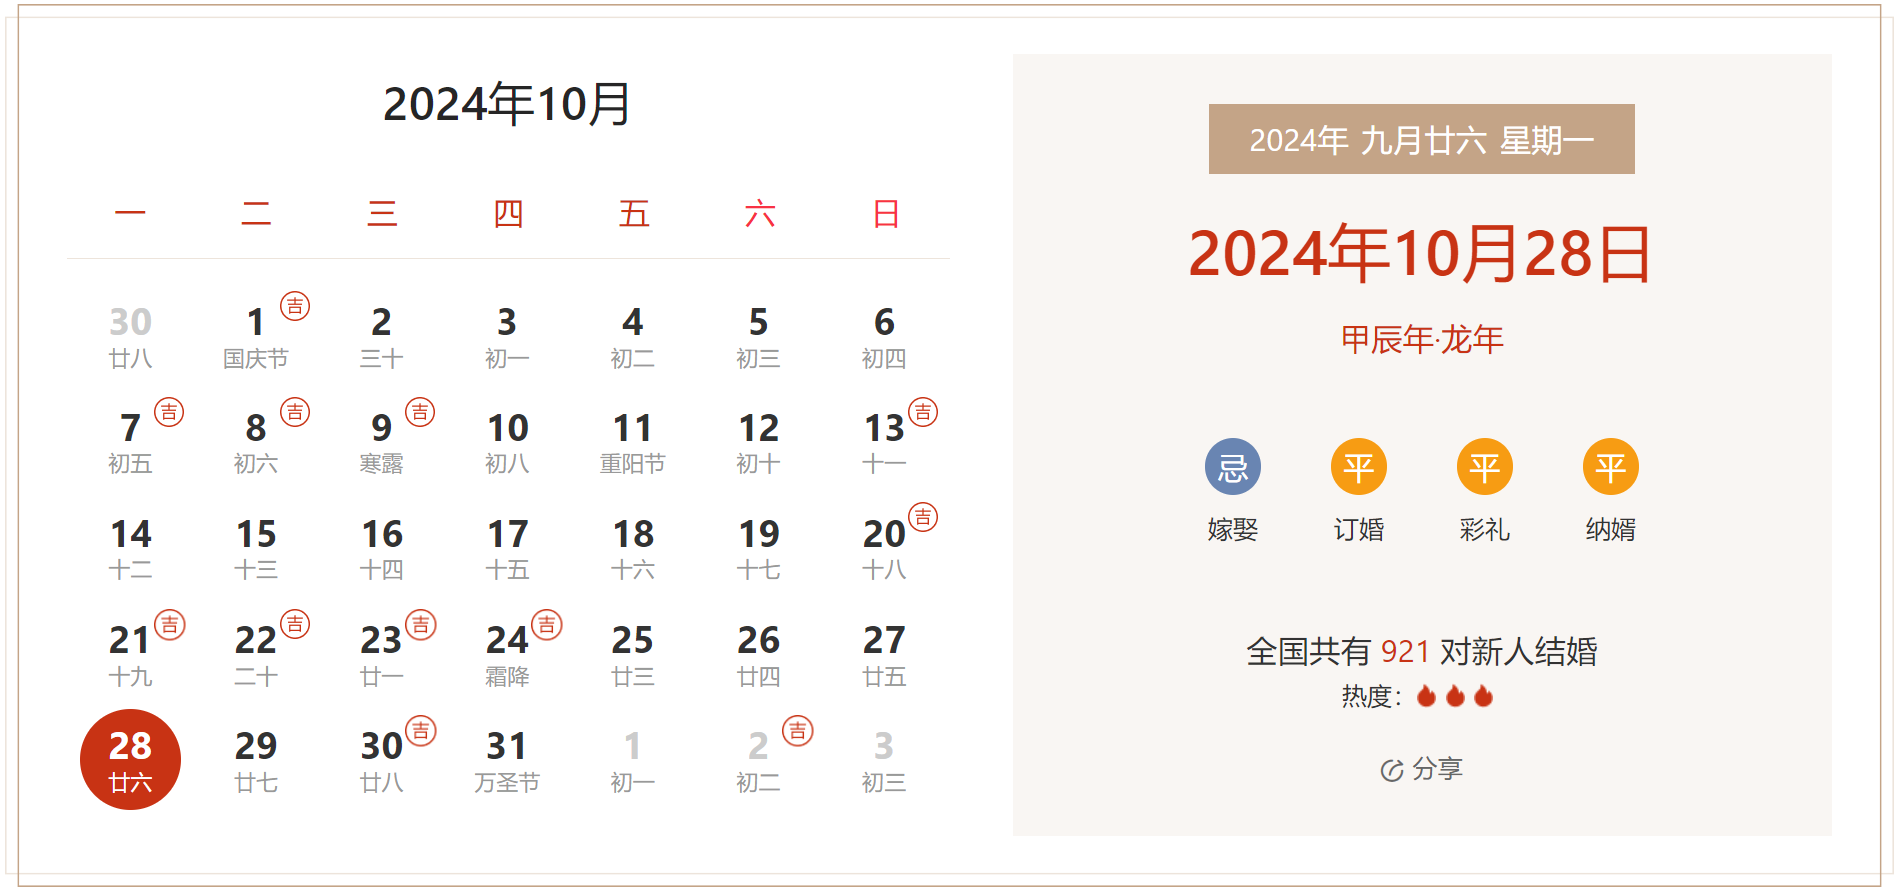Choose October 3 初一
Screen dimensions: 1900x890
point(507,337)
